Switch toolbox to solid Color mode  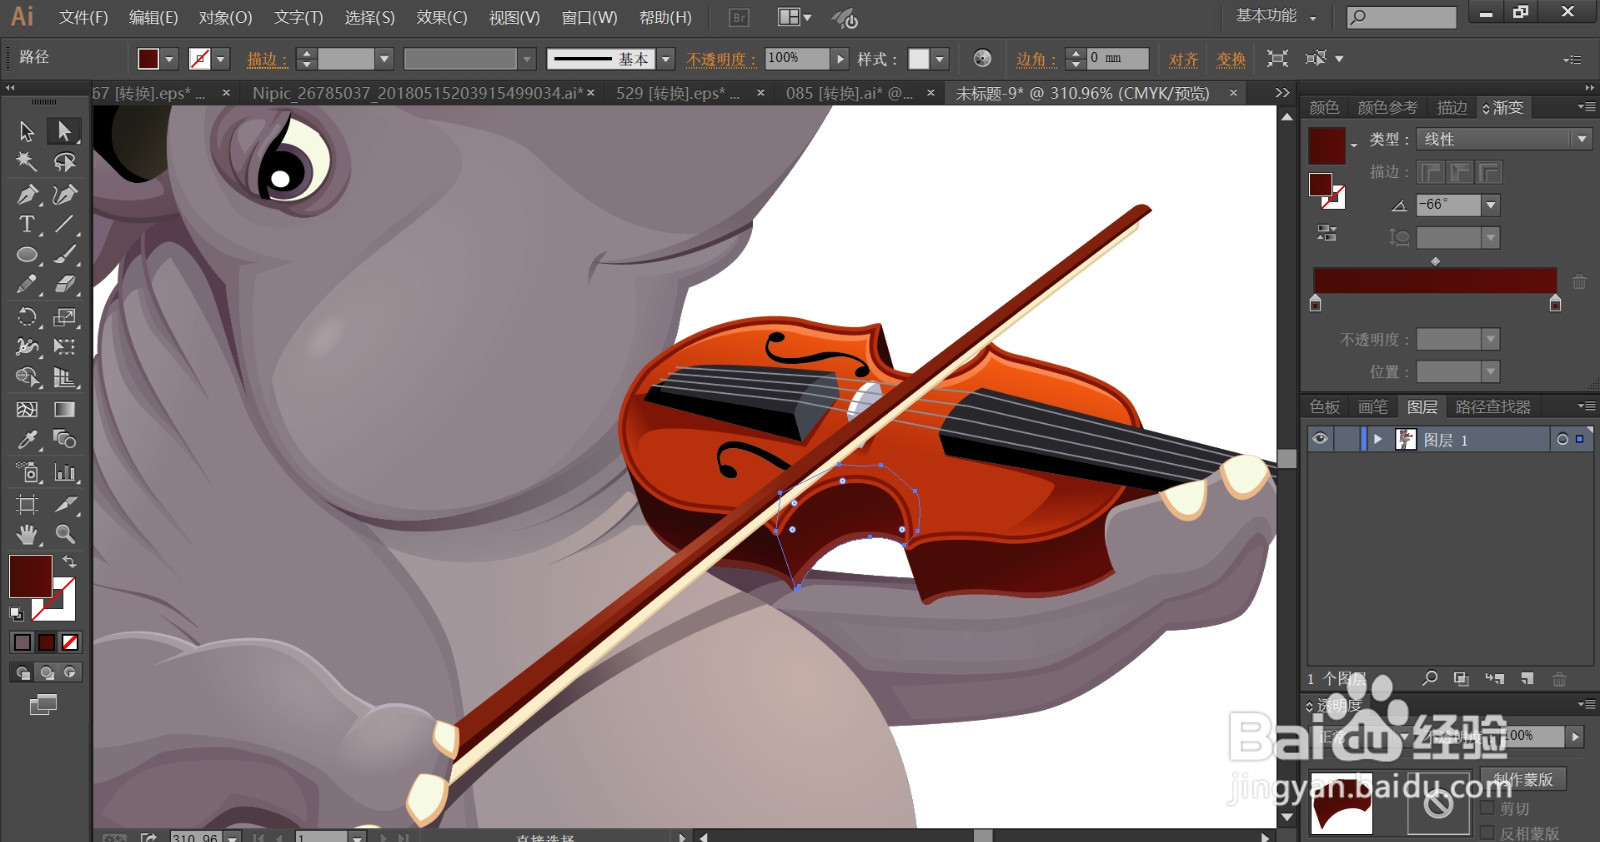22,642
